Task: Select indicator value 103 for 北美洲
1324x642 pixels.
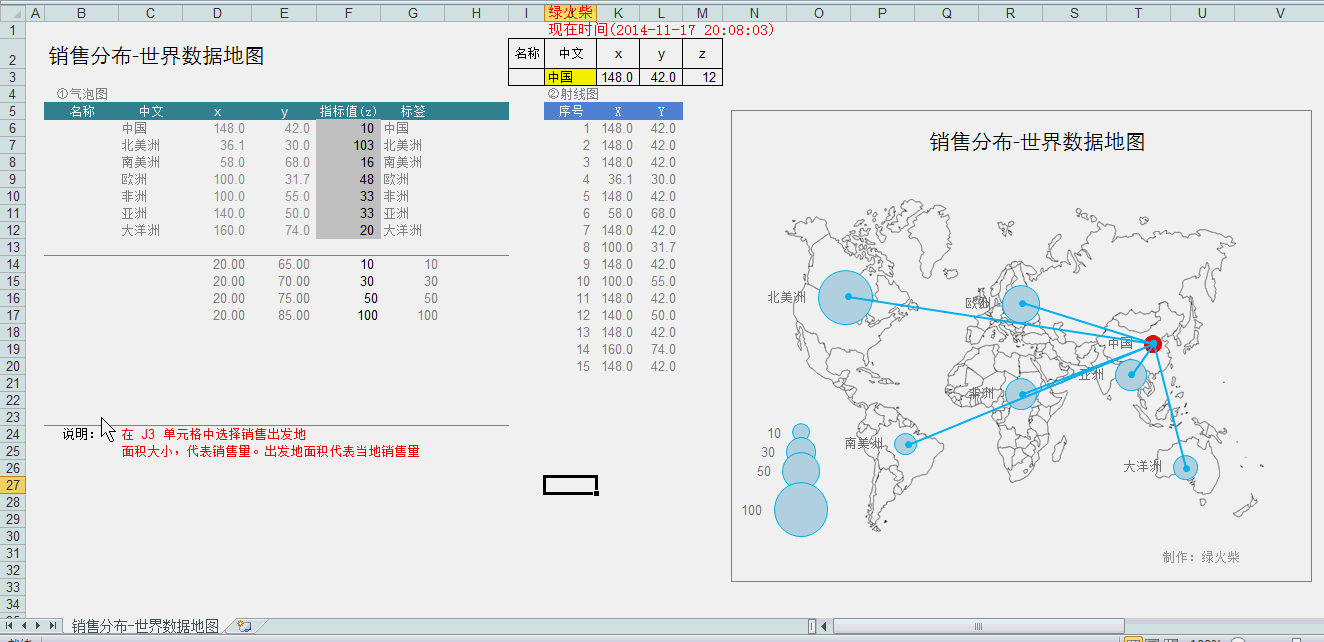Action: (x=348, y=145)
